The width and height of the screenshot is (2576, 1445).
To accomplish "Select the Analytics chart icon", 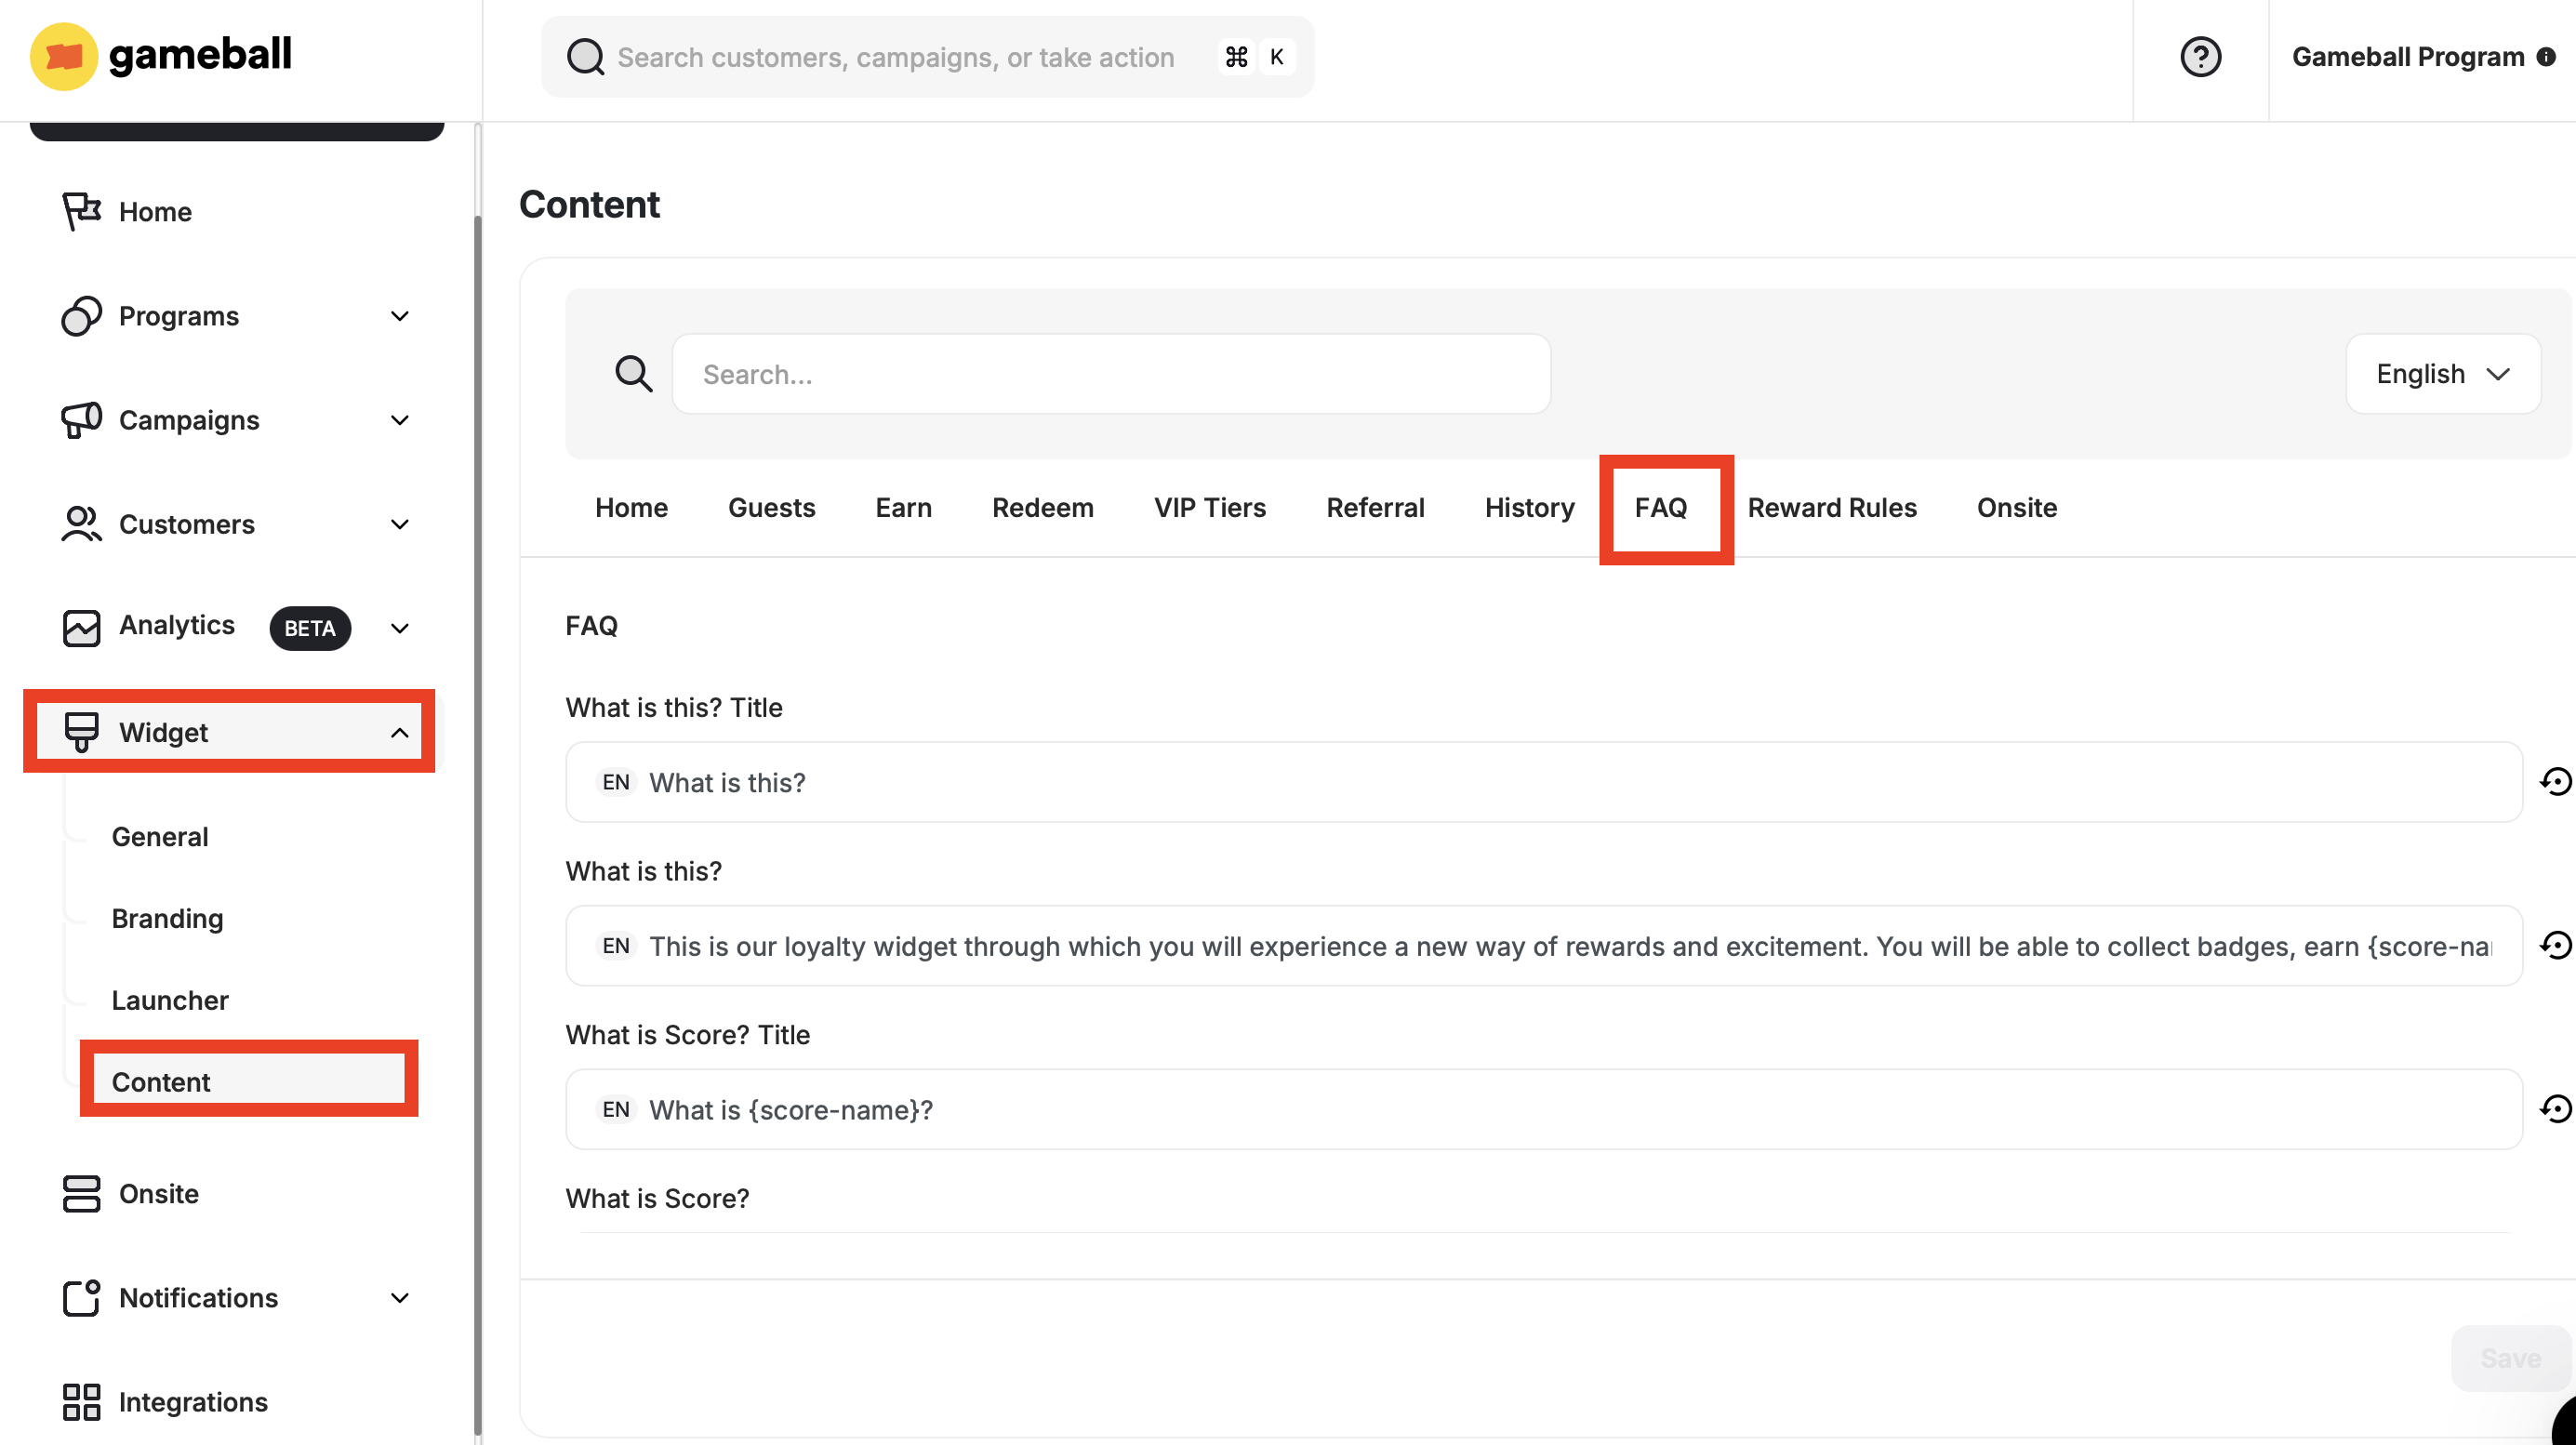I will pyautogui.click(x=80, y=627).
